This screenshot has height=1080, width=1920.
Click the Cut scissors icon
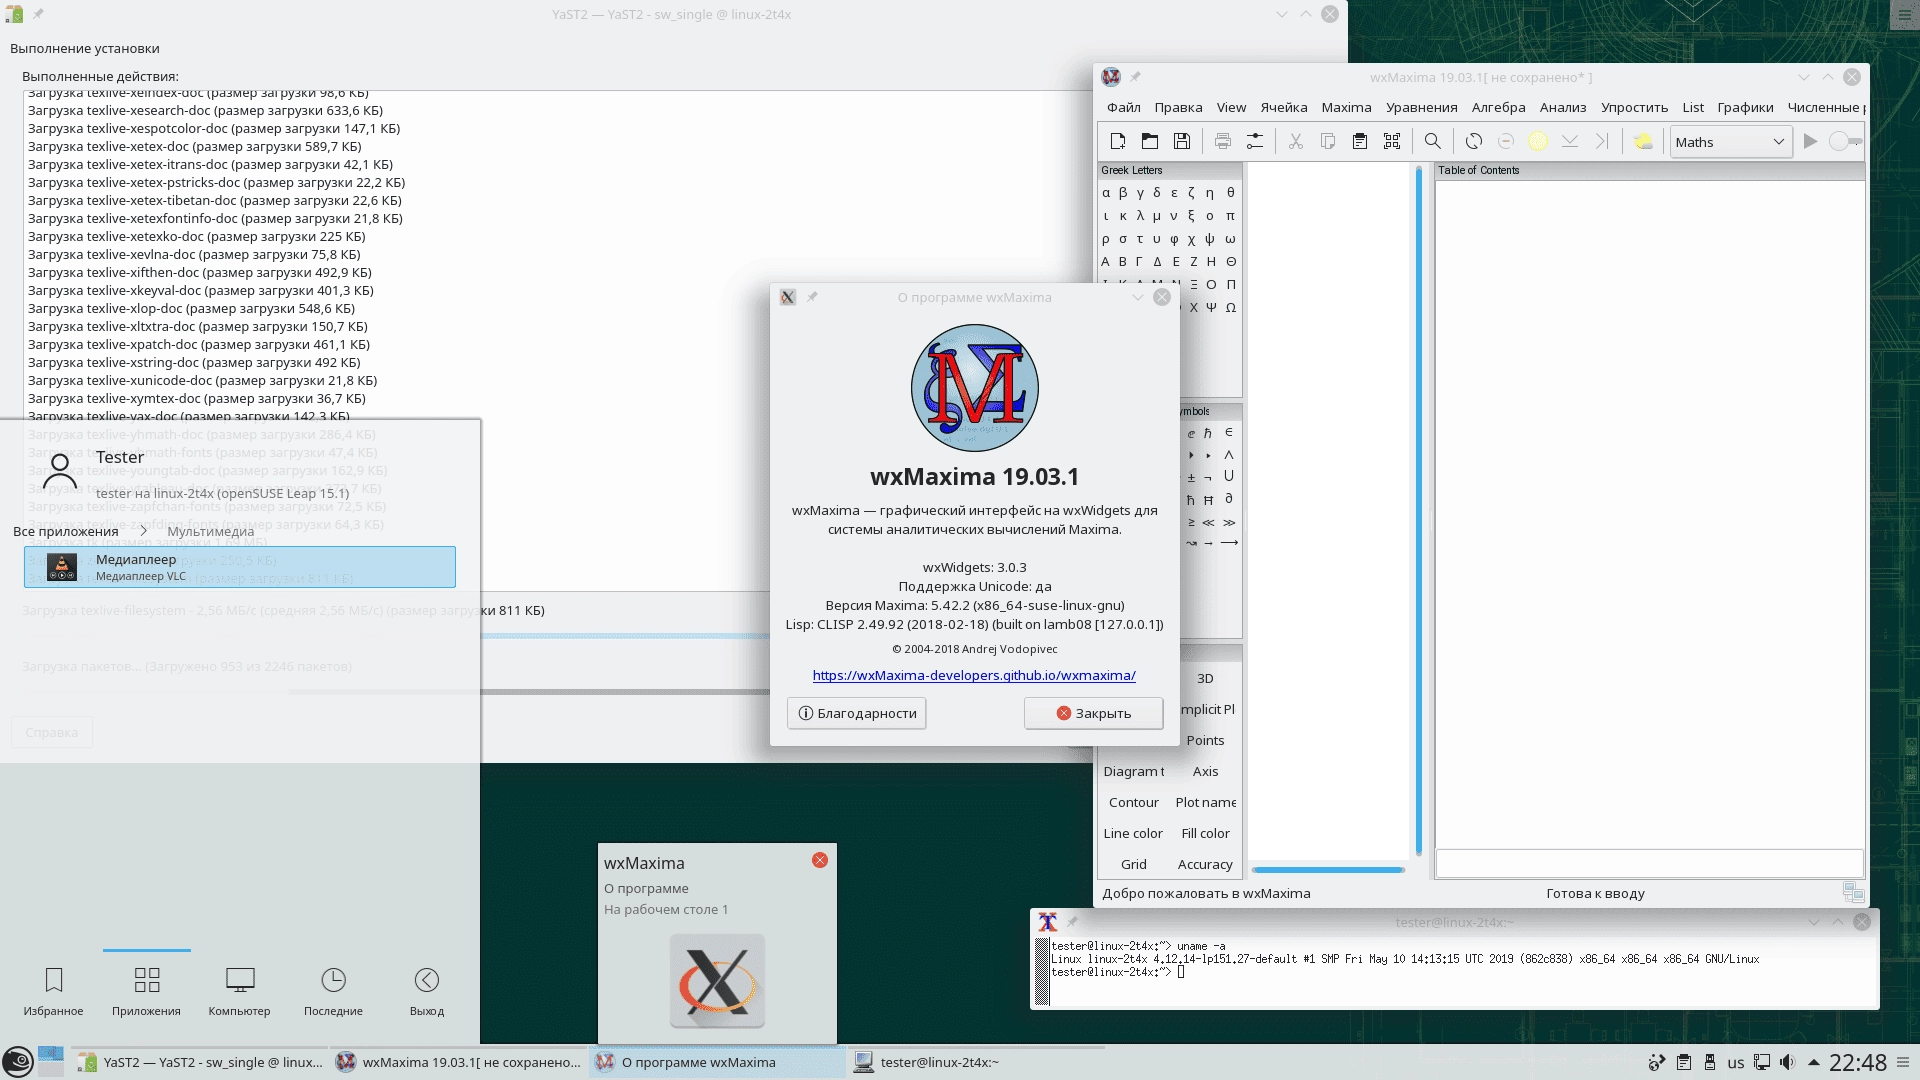(1296, 142)
